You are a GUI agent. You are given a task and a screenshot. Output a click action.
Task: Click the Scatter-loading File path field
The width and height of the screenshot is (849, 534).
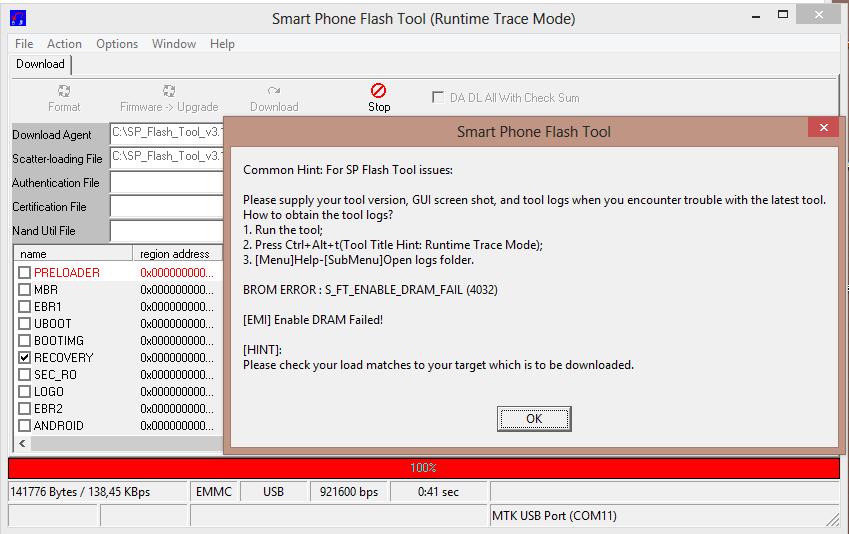tap(167, 157)
